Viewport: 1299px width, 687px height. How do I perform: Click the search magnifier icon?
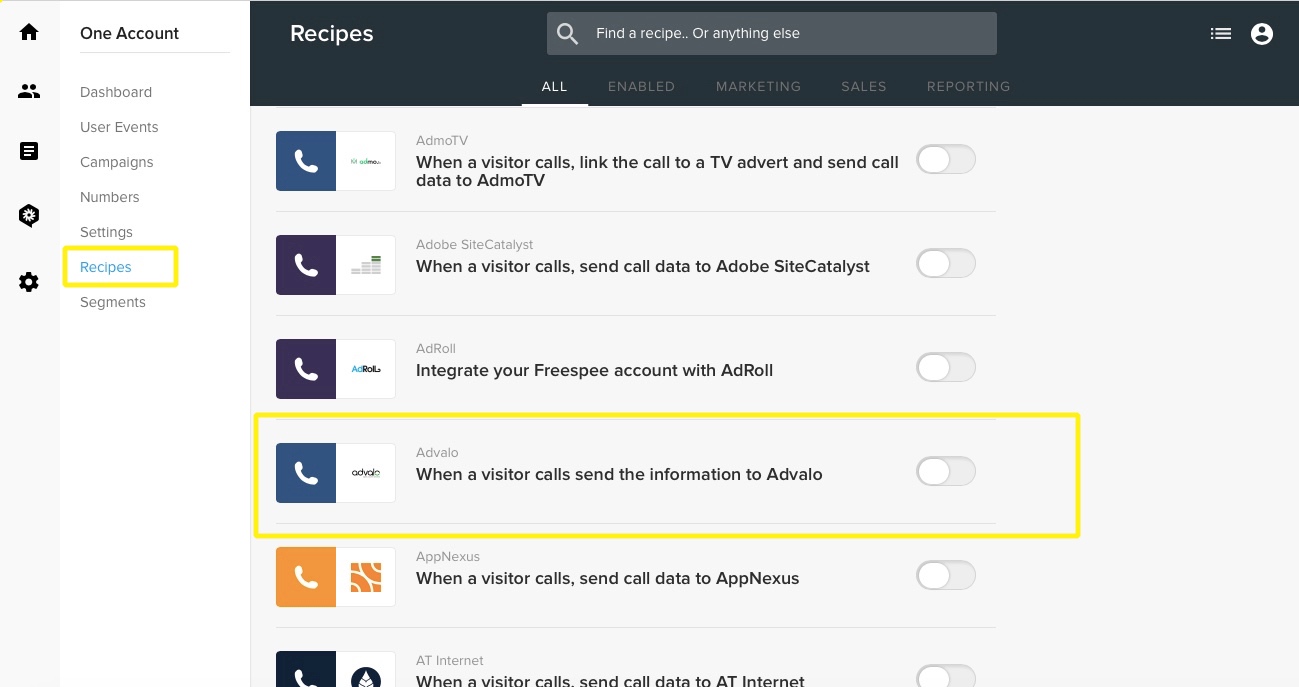coord(568,34)
